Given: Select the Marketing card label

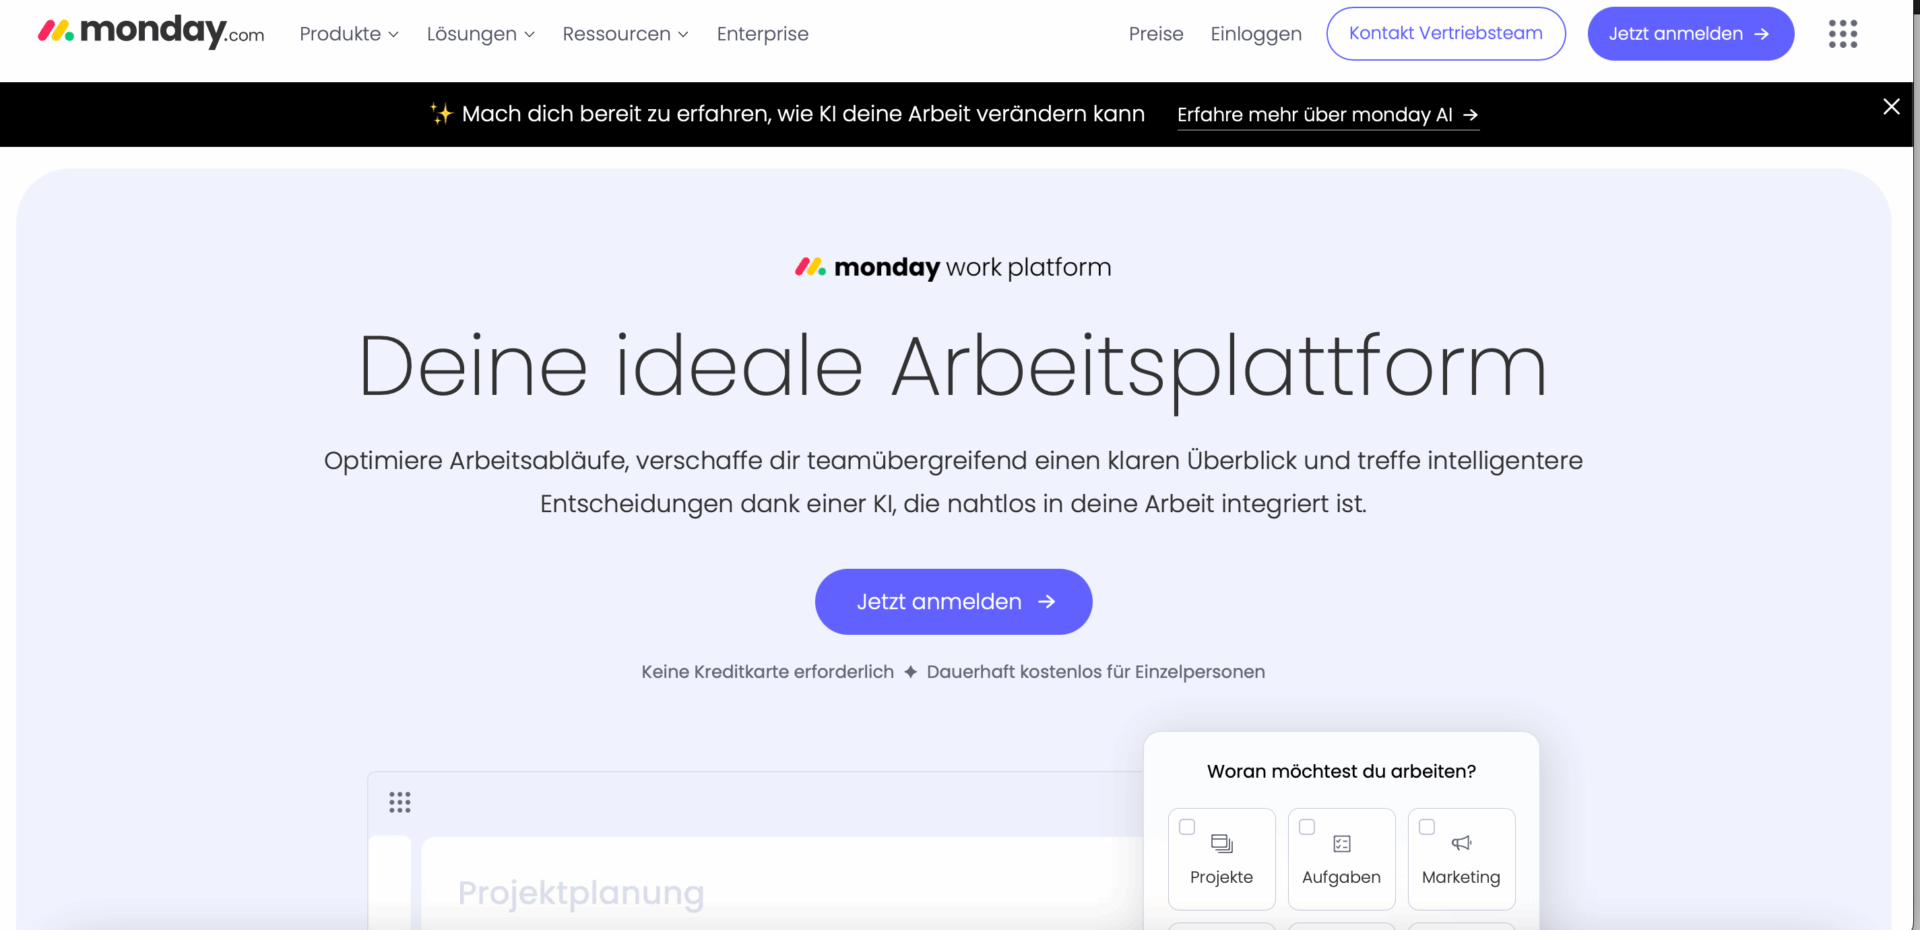Looking at the screenshot, I should 1461,877.
